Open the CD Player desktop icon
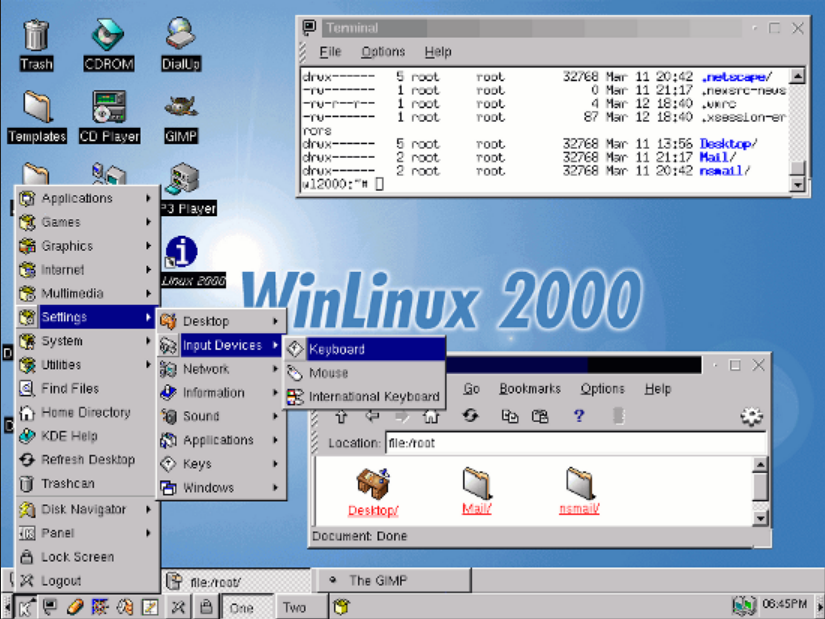825x619 pixels. coord(109,113)
